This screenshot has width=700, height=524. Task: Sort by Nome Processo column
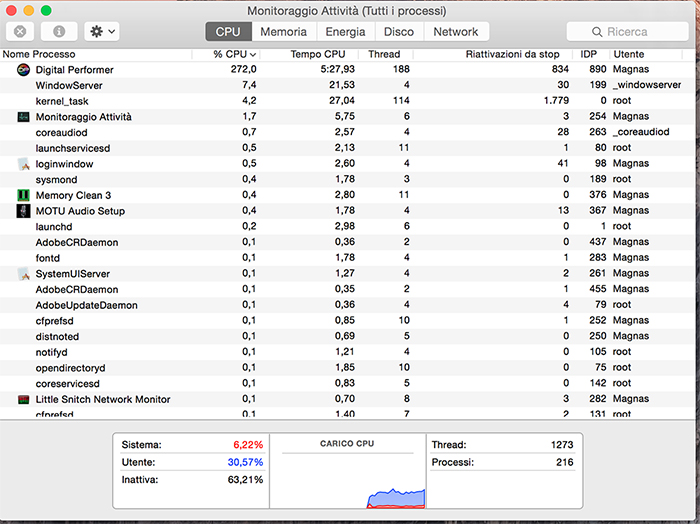(x=96, y=54)
